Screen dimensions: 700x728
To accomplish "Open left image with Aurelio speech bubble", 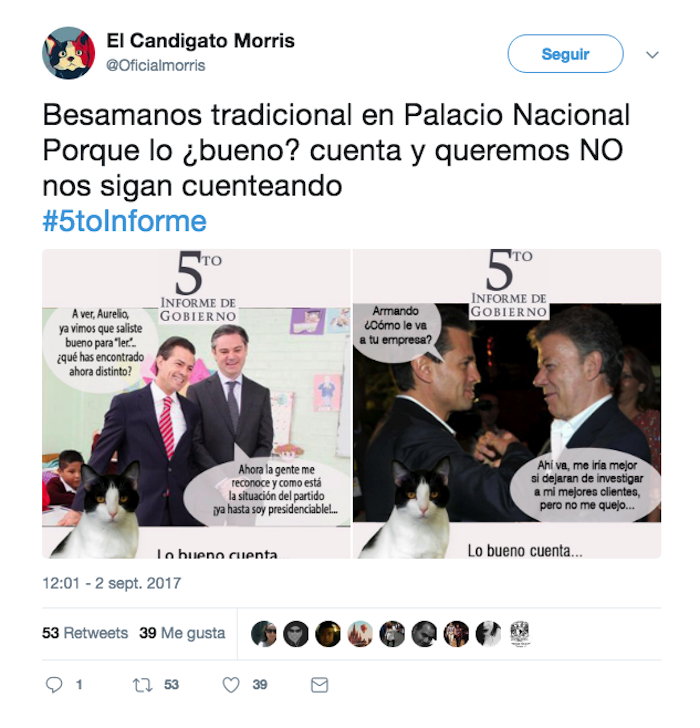I will [196, 403].
